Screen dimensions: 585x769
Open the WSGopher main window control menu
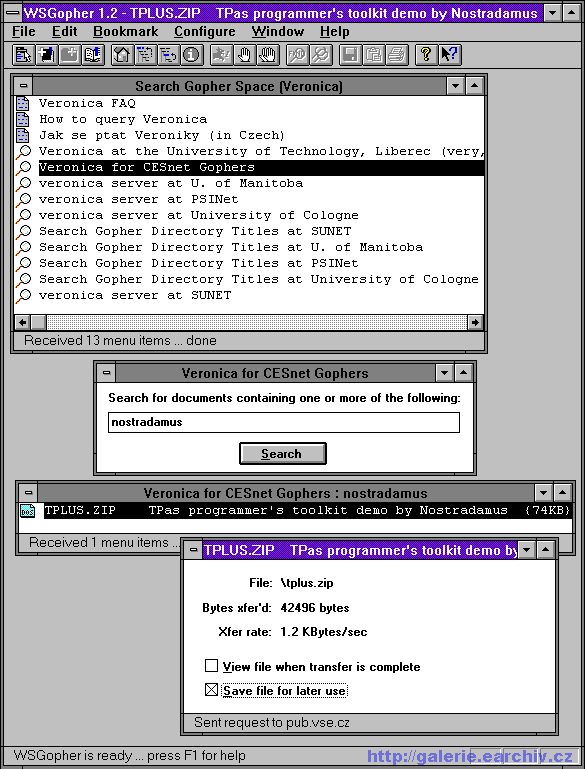pyautogui.click(x=12, y=13)
